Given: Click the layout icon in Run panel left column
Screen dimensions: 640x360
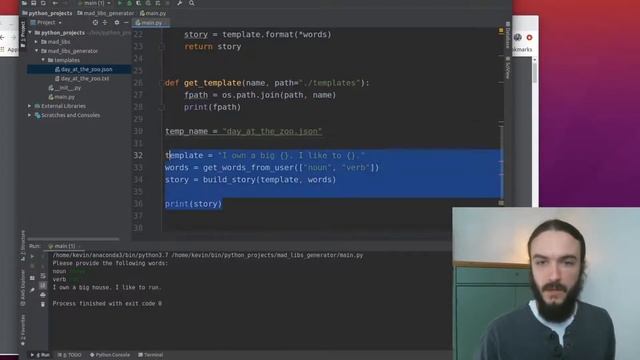Looking at the screenshot, I should point(32,278).
